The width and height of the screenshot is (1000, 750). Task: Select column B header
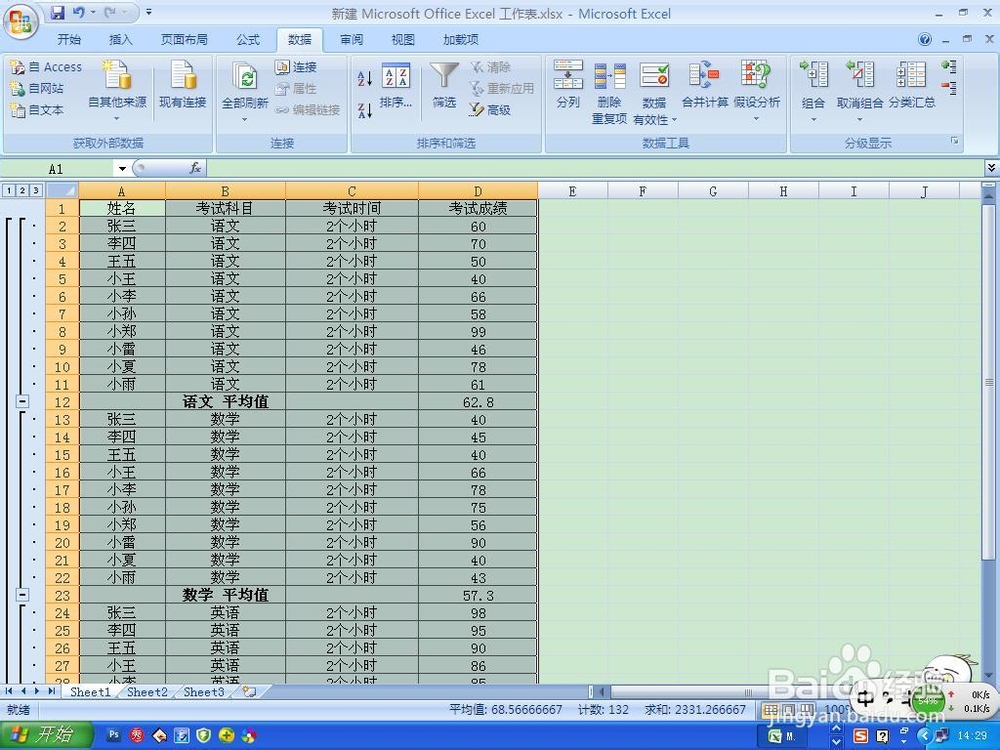click(225, 191)
